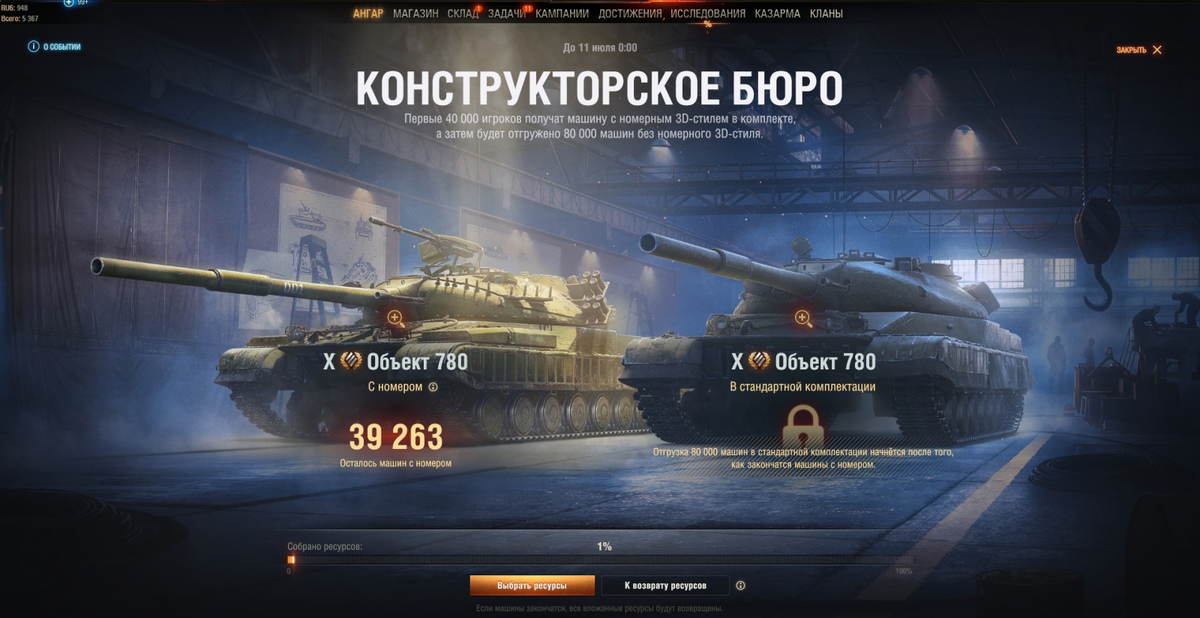This screenshot has width=1200, height=618.
Task: Switch to the Кампании tab
Action: [562, 14]
